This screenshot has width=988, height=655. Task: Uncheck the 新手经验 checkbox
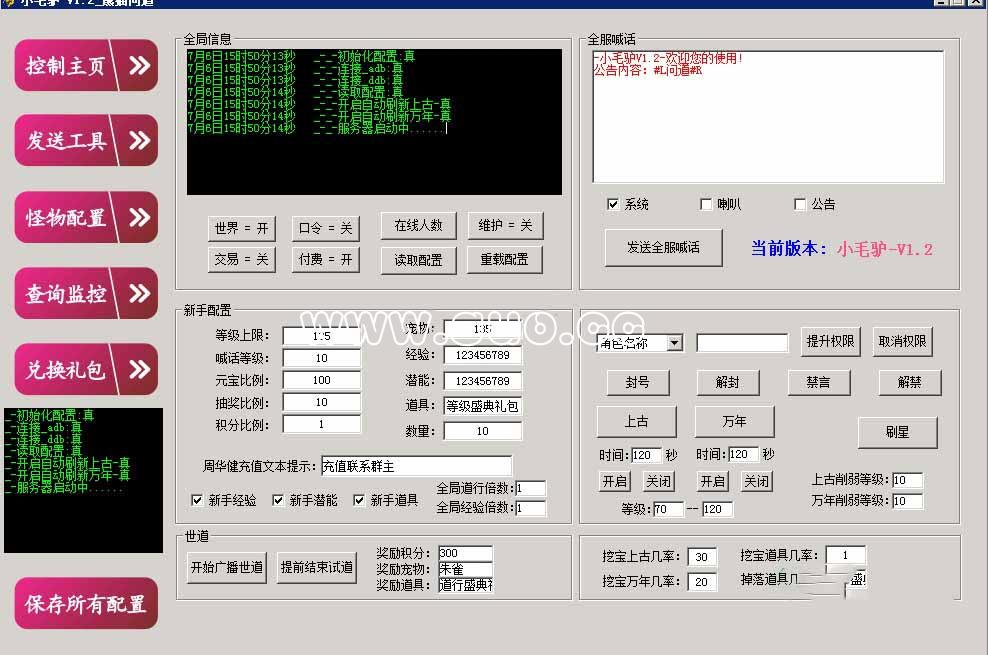[x=197, y=500]
